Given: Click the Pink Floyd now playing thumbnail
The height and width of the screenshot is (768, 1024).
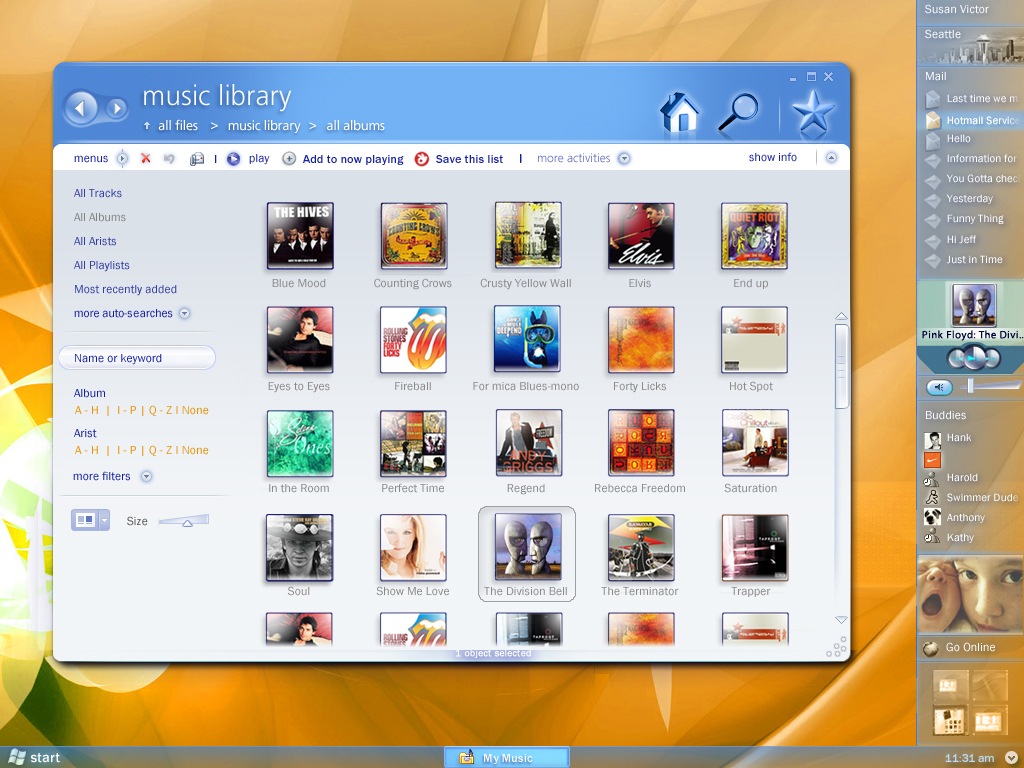Looking at the screenshot, I should point(974,305).
